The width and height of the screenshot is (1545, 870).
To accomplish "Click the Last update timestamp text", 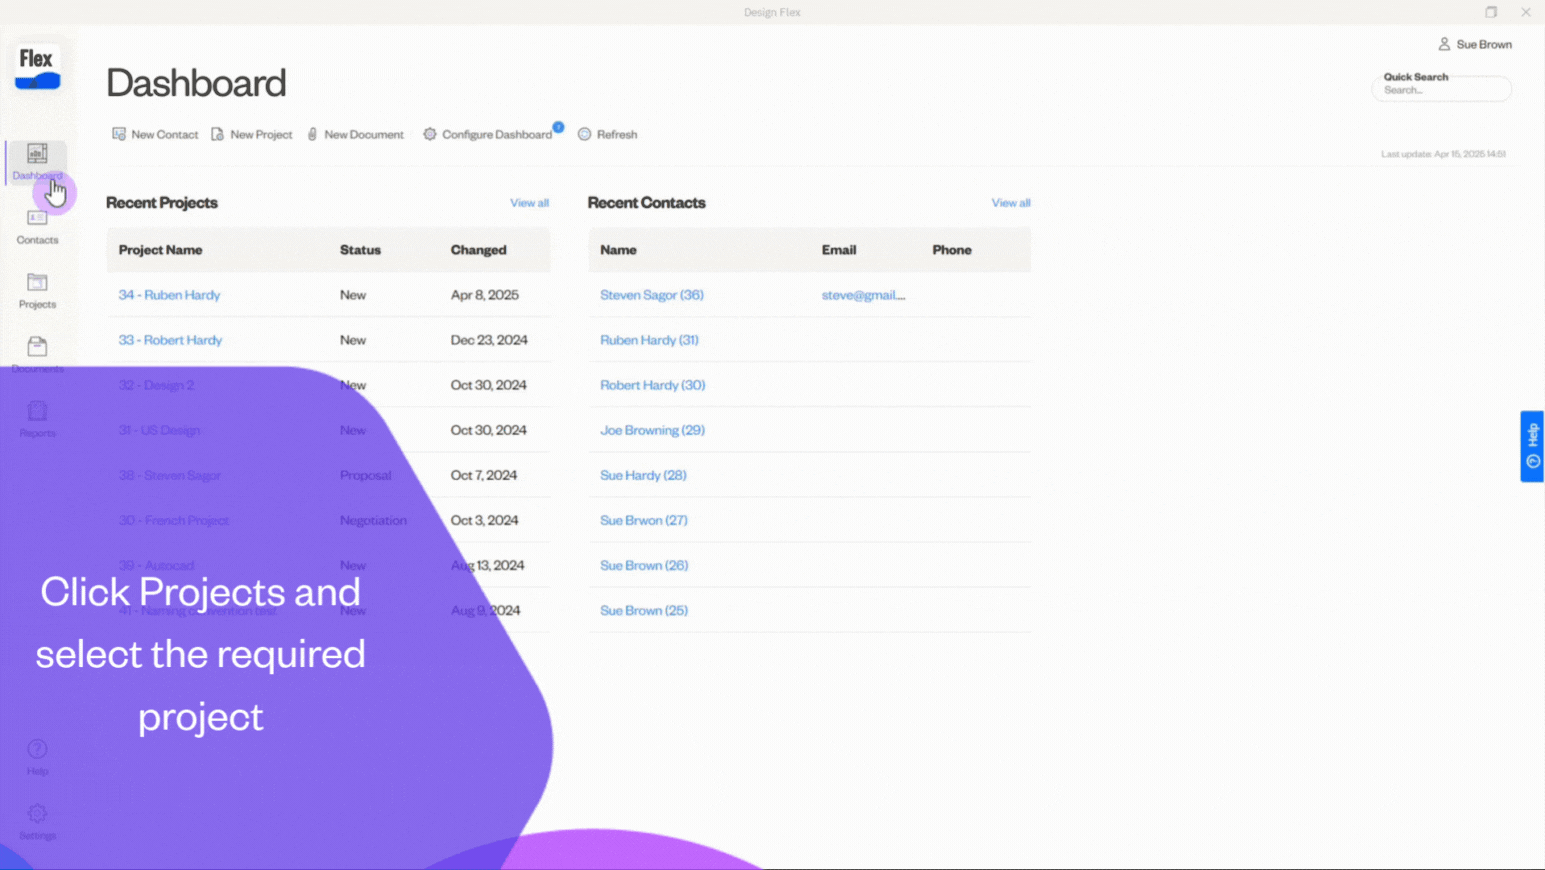I will (1443, 154).
